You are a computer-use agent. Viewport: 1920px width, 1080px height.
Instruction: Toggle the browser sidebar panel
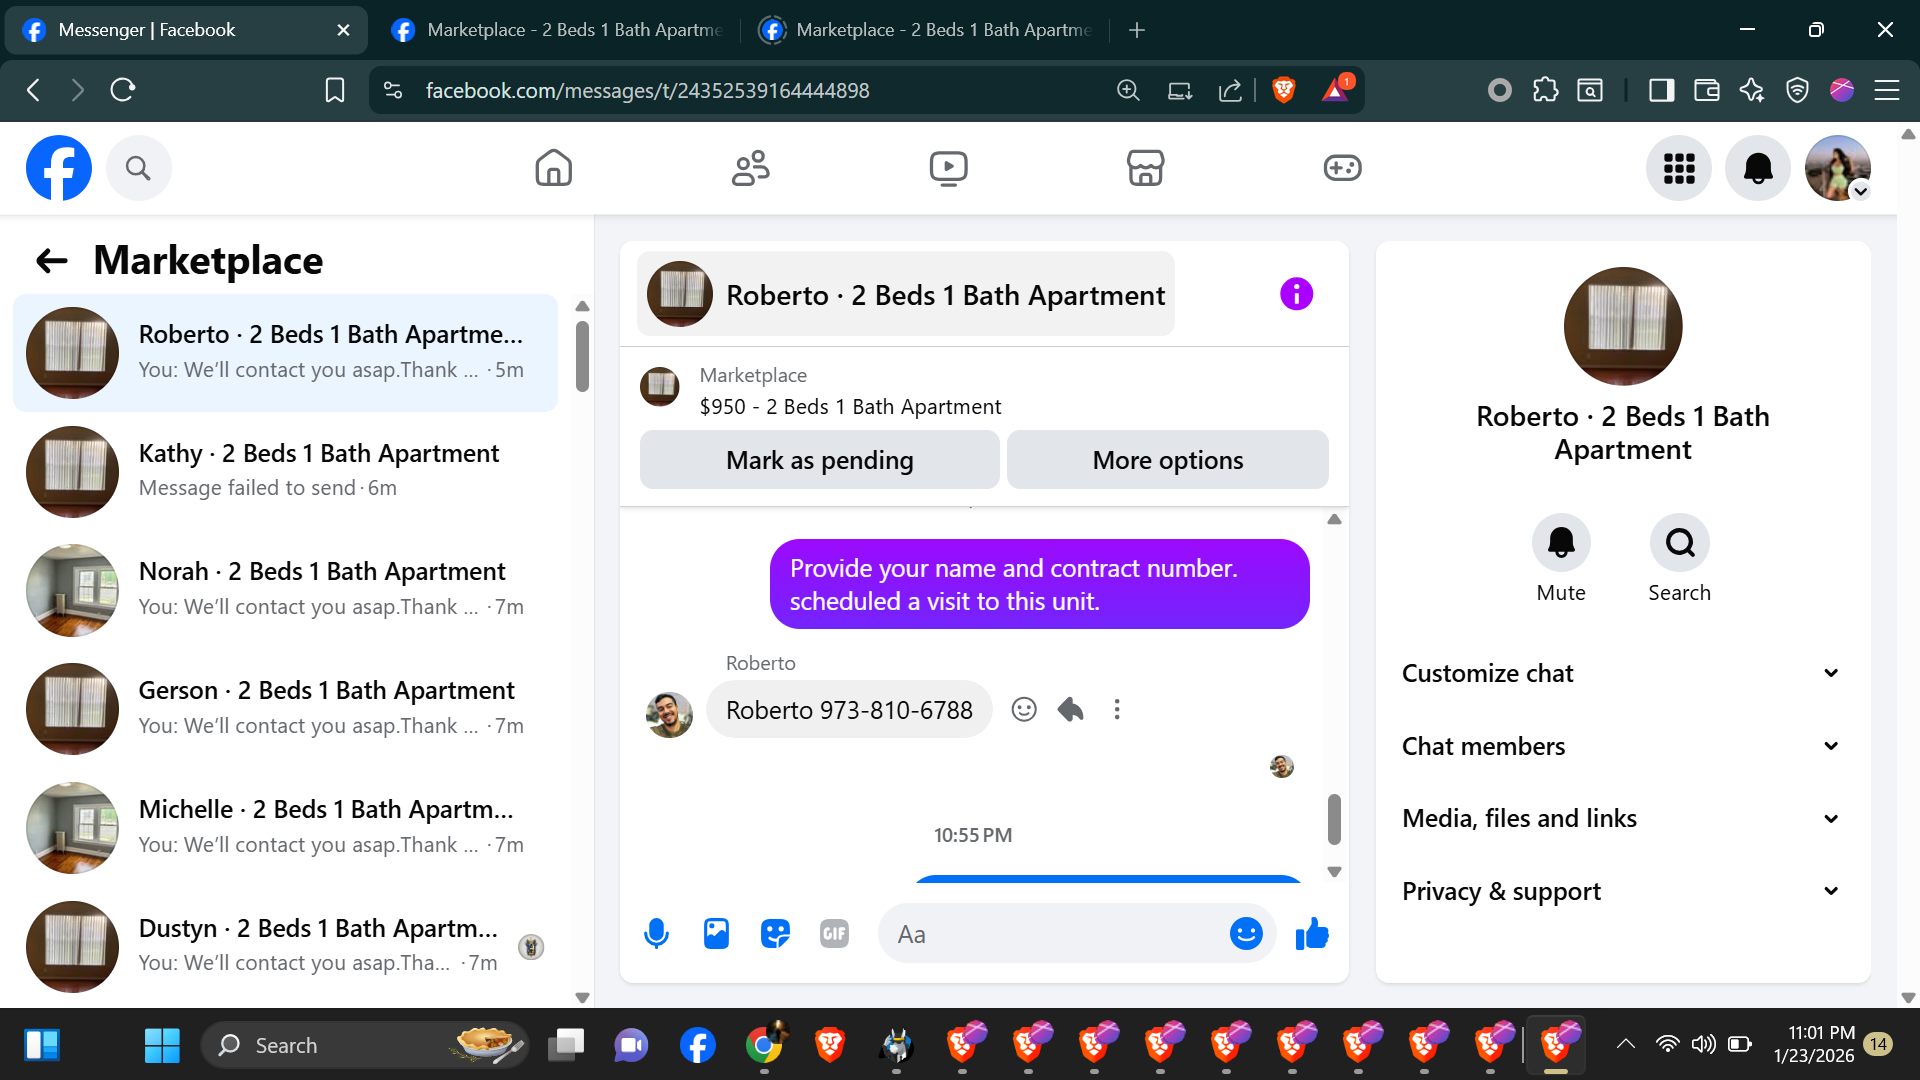[1661, 90]
